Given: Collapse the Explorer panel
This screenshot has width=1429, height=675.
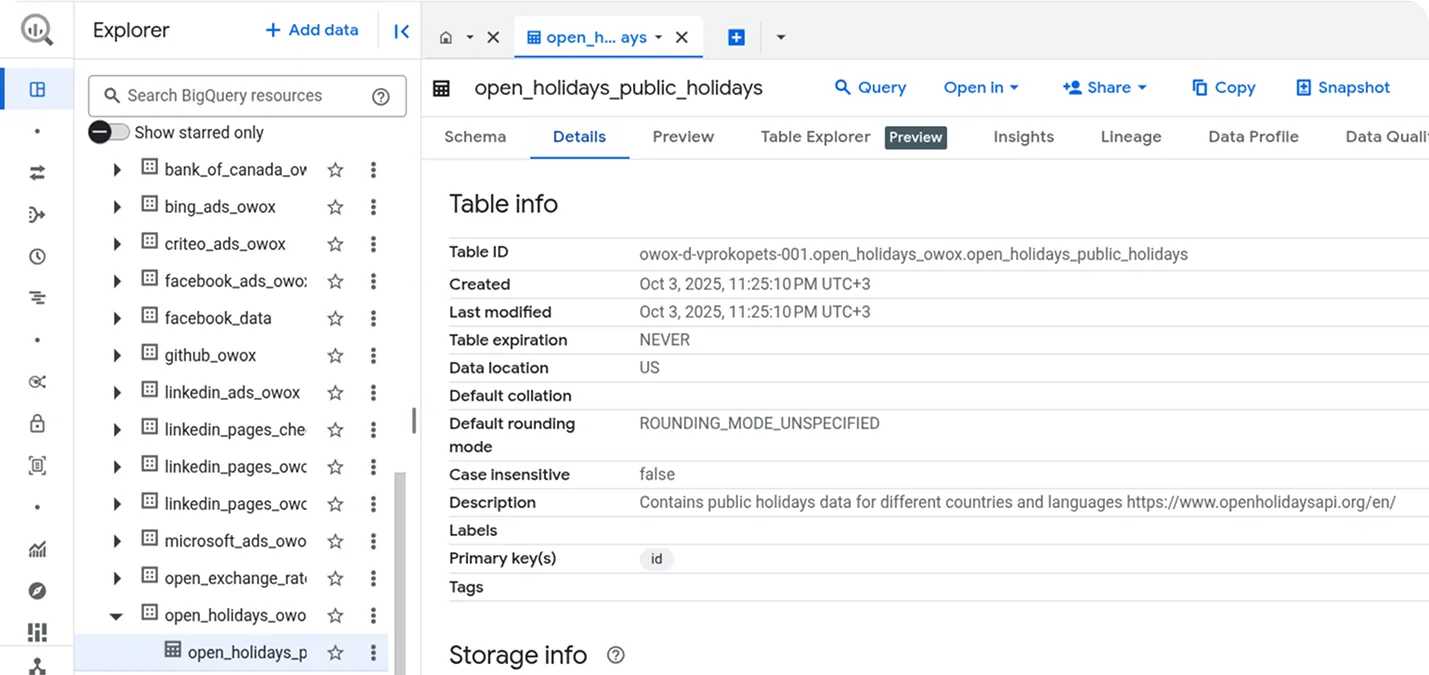Looking at the screenshot, I should tap(401, 31).
